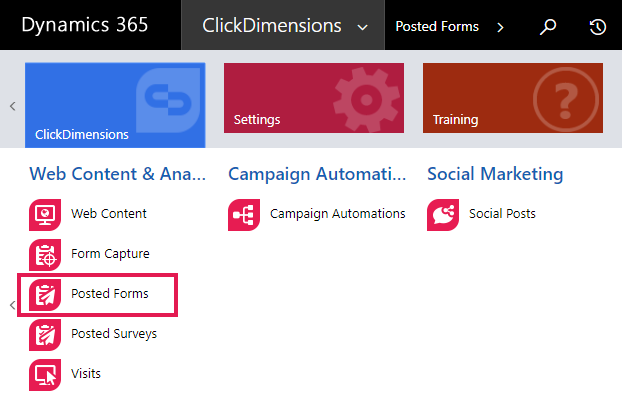Open the recent history clock icon
The image size is (622, 398).
597,27
